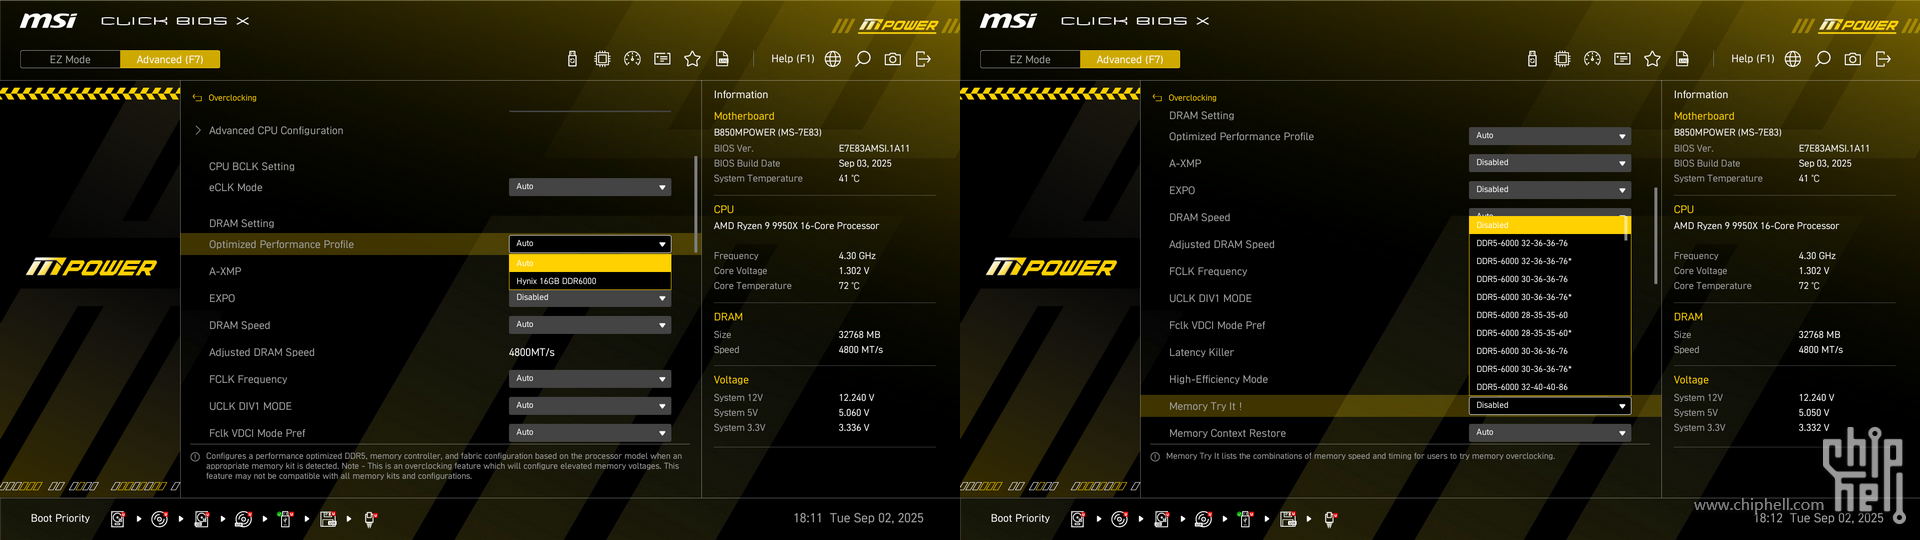Image resolution: width=1920 pixels, height=540 pixels.
Task: Choose Hynix 16GB DDR6000 profile option
Action: coord(590,281)
